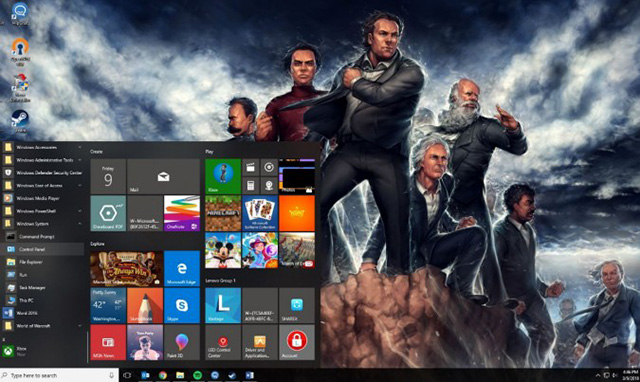Open Steam from the desktop shortcut
Image resolution: width=640 pixels, height=382 pixels.
coord(20,121)
